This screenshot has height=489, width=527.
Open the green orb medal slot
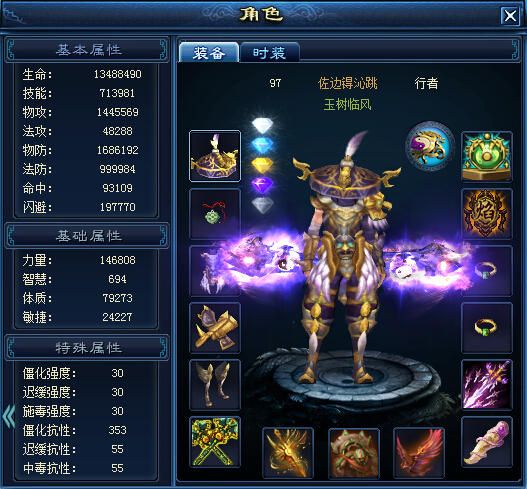click(487, 157)
